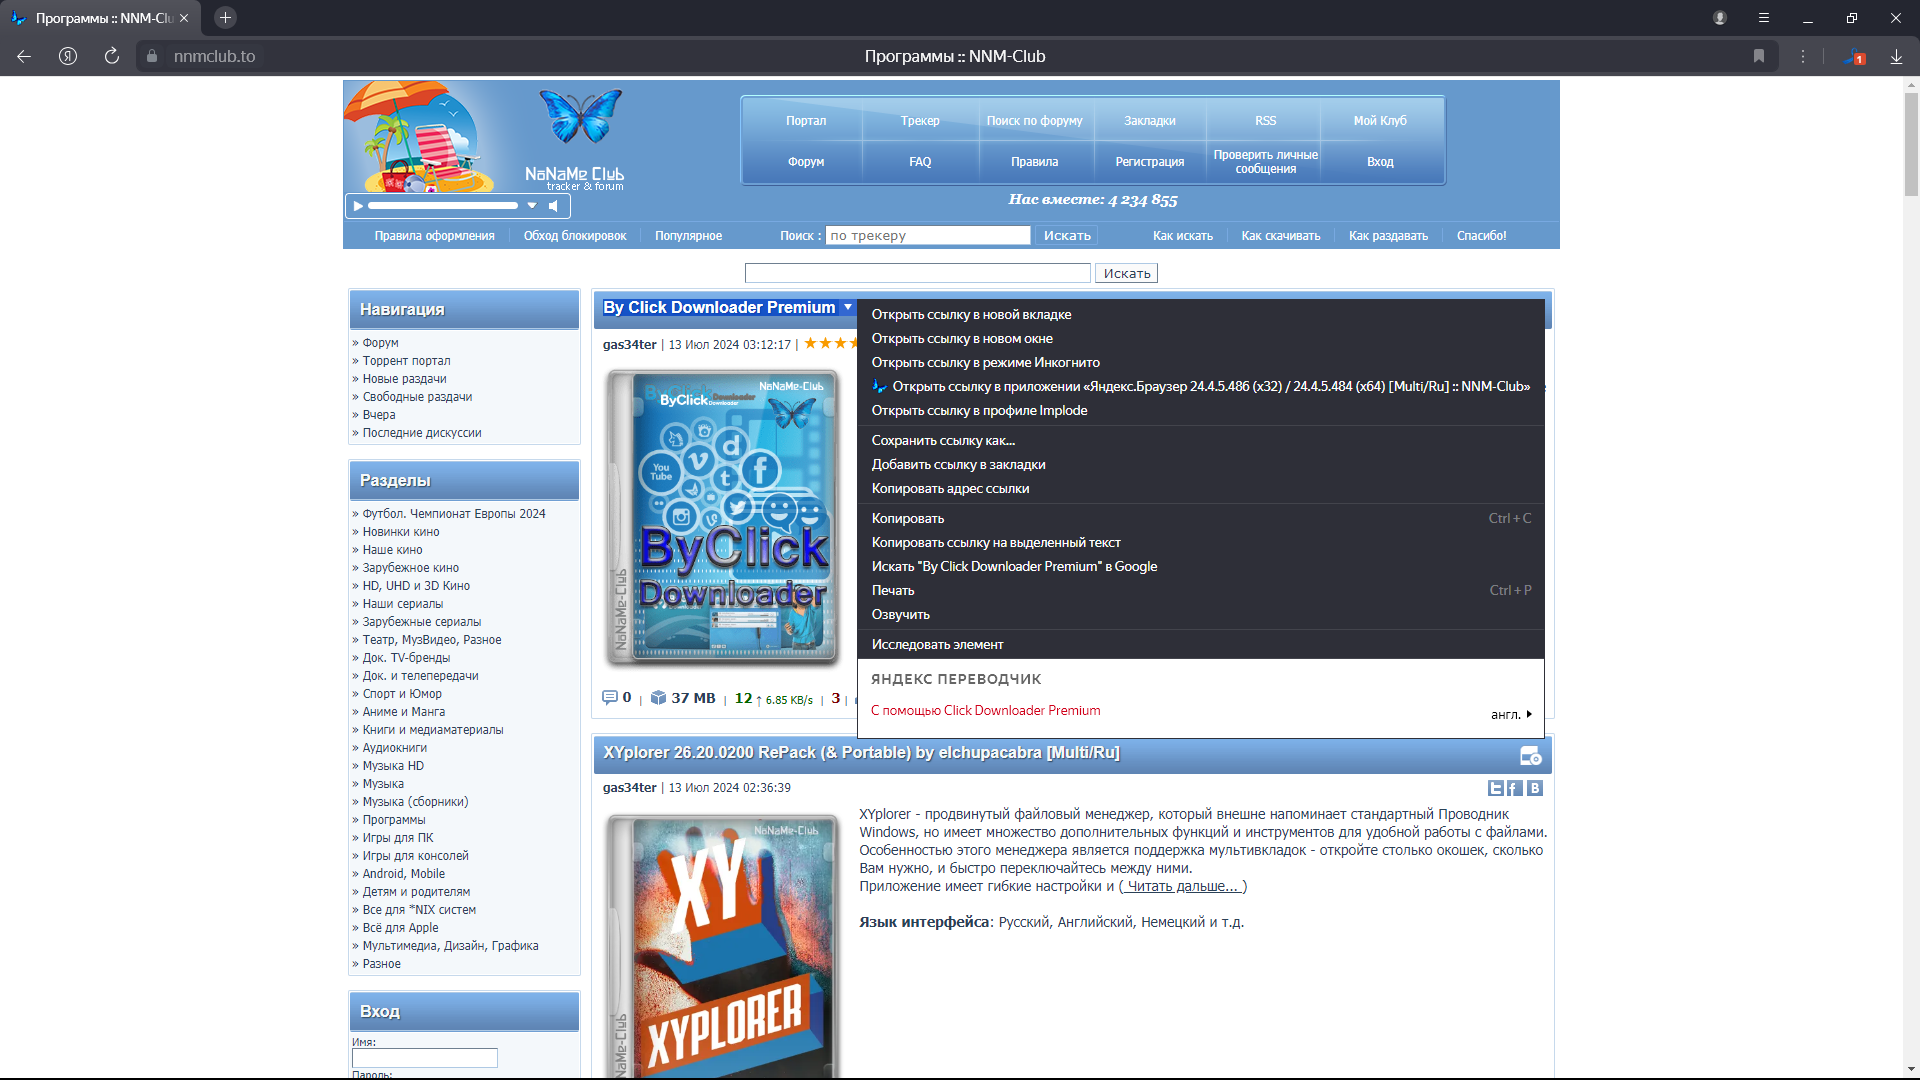Click 'Копировать' with Ctrl+C shortcut
Viewport: 1920px width, 1080px height.
(1201, 518)
